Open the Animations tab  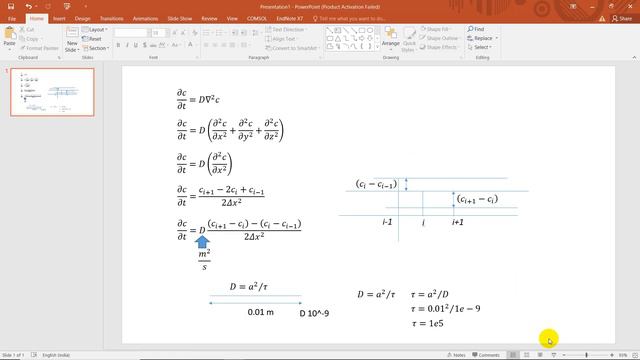pyautogui.click(x=145, y=19)
